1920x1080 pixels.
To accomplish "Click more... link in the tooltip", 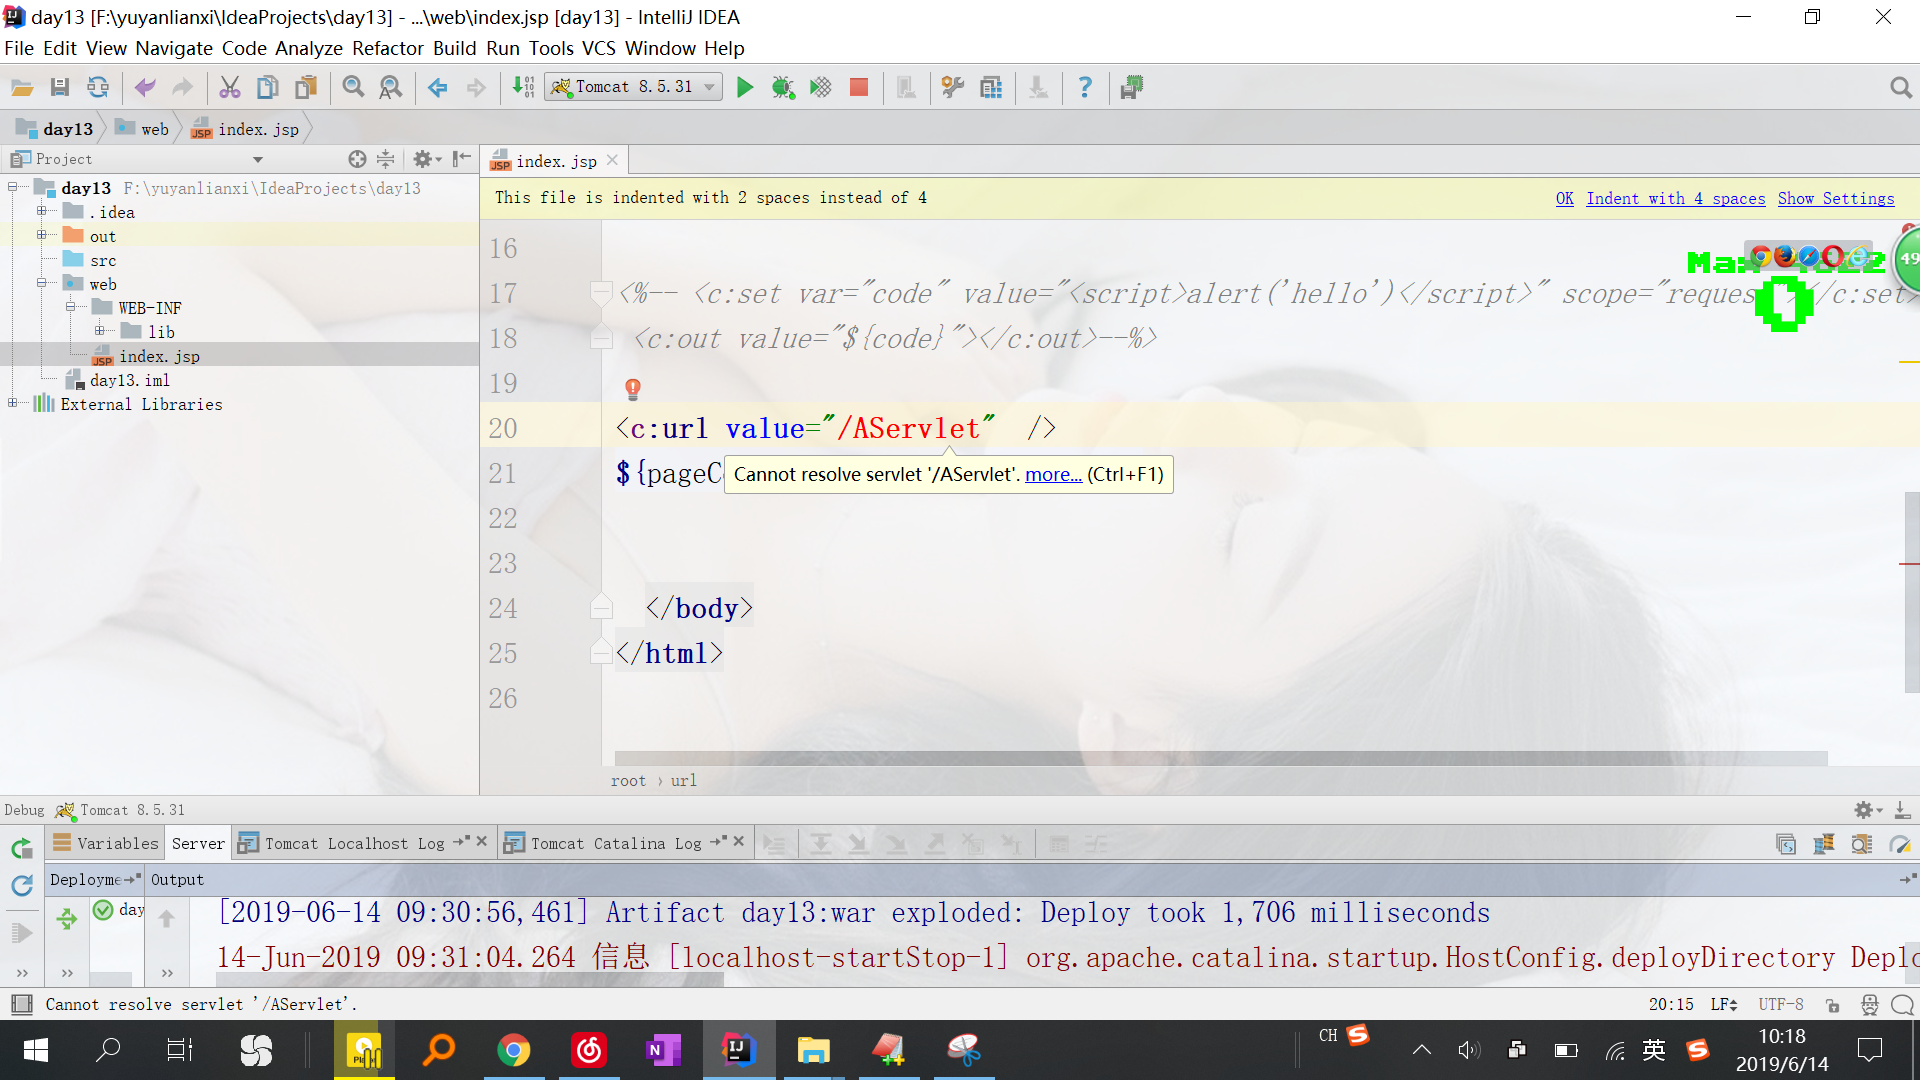I will [1054, 474].
